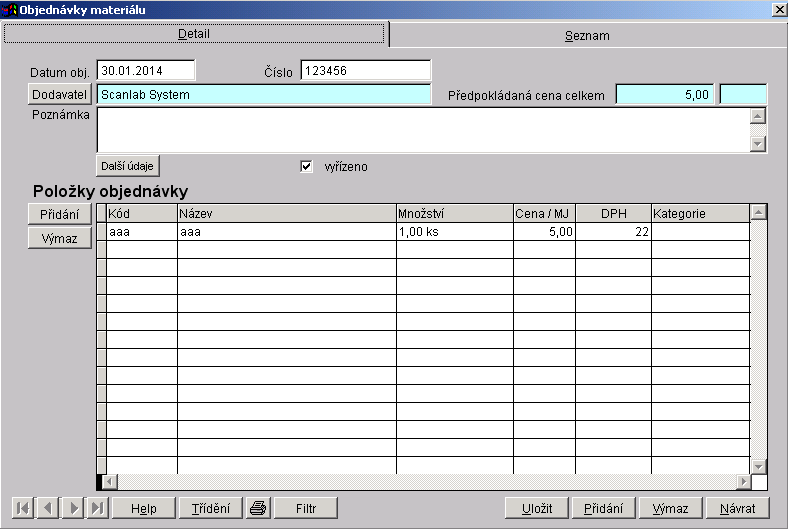Close the Objednávky materiálu window
Image resolution: width=788 pixels, height=529 pixels.
(778, 9)
